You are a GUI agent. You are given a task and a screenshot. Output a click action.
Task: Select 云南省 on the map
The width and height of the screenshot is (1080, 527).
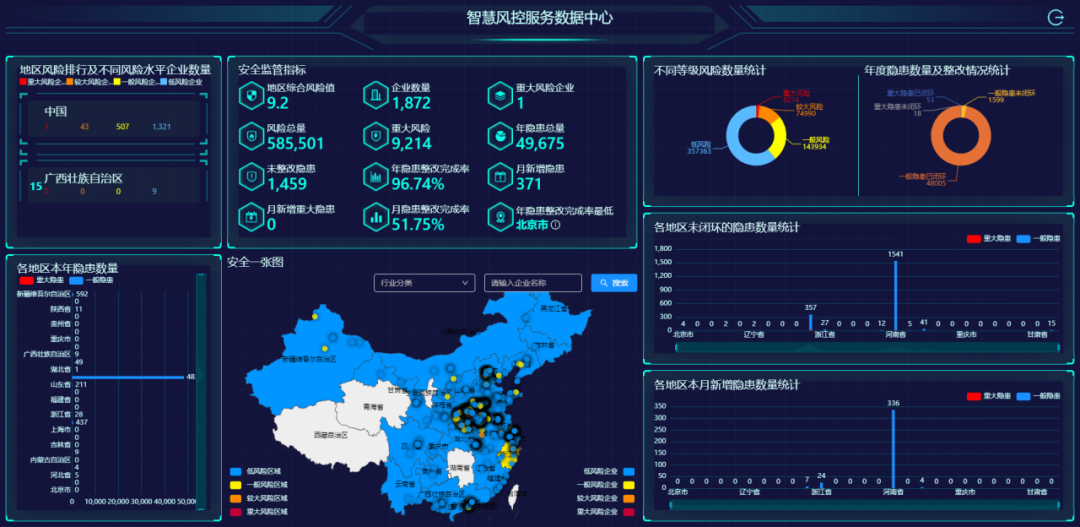pos(405,484)
